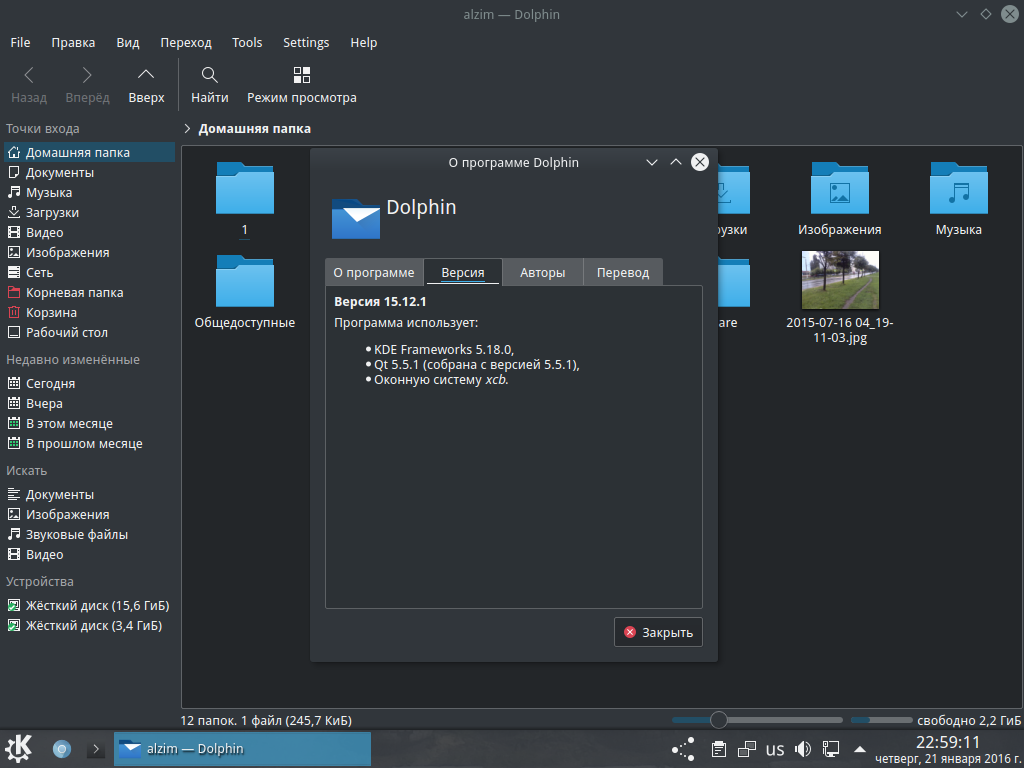The width and height of the screenshot is (1024, 768).
Task: Select the Общедоступные folder
Action: (245, 291)
